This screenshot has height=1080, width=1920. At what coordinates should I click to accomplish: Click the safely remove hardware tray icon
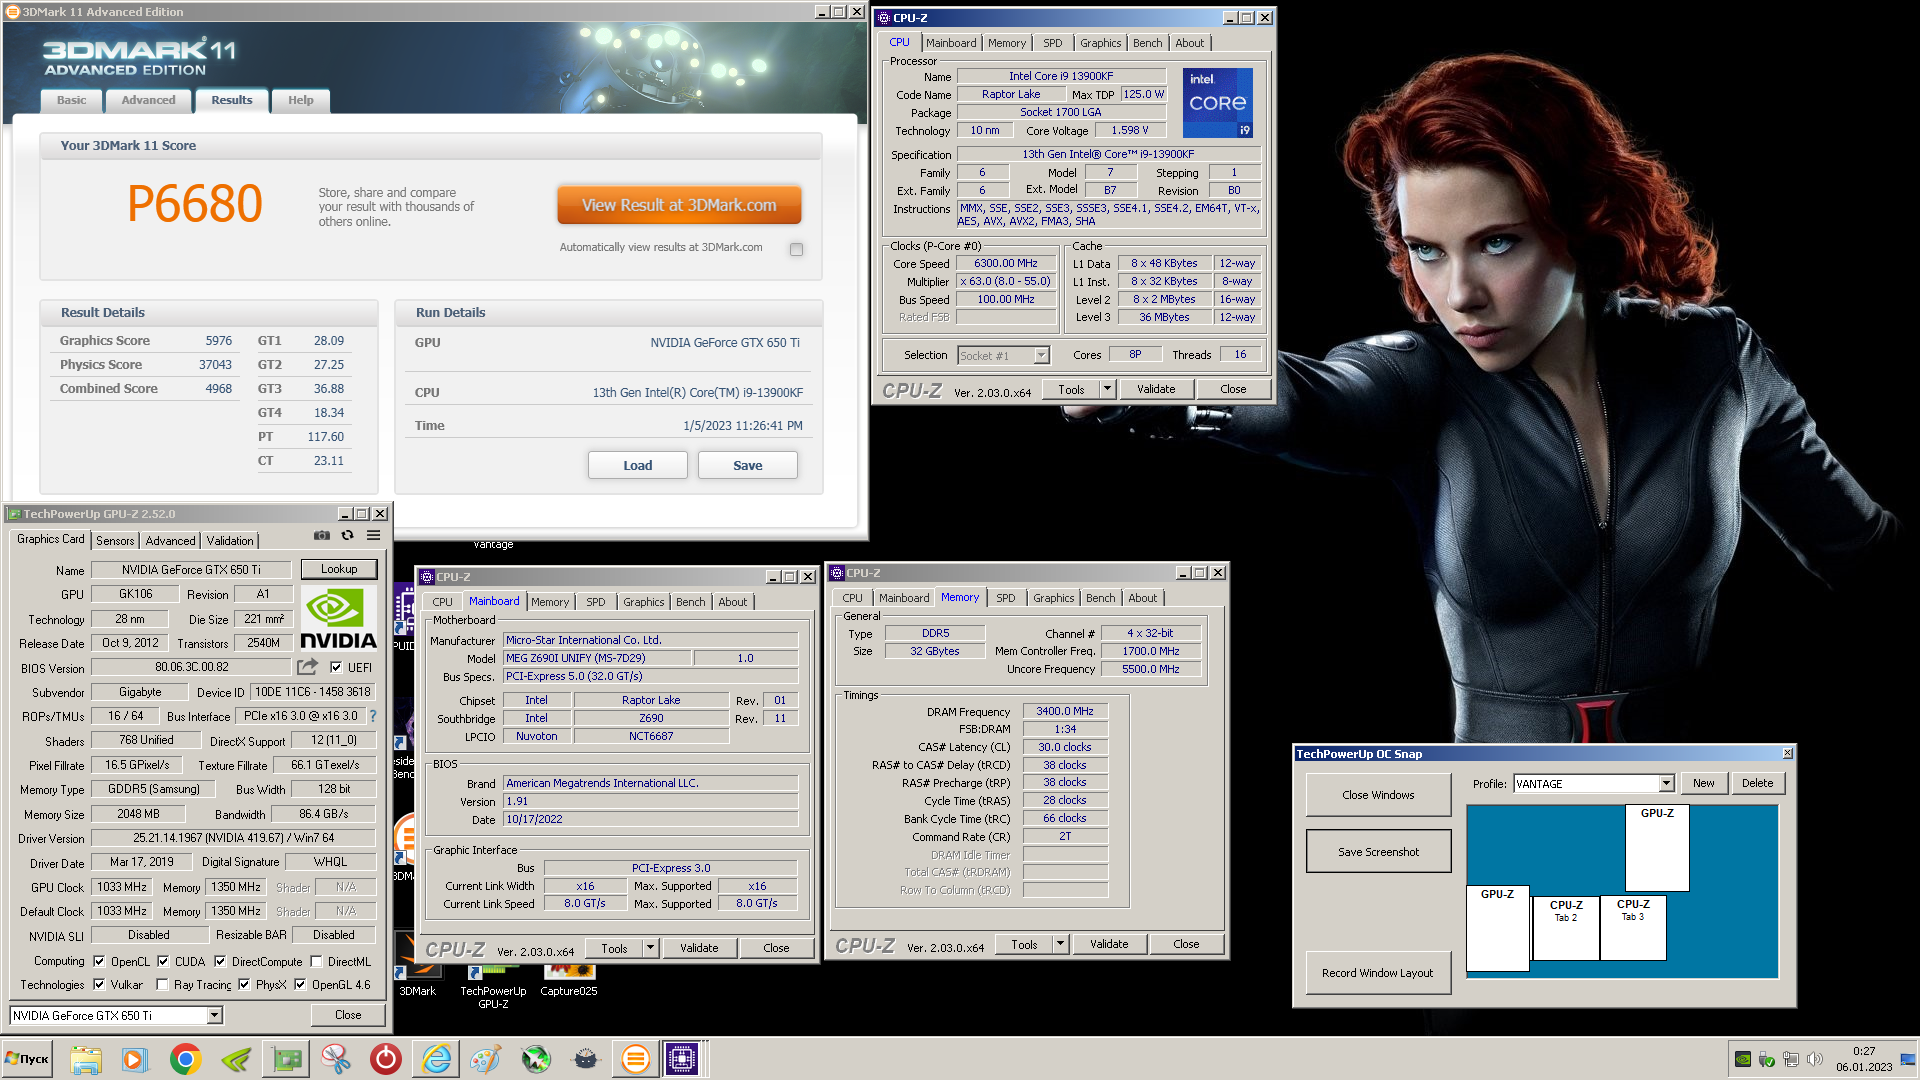point(1767,1059)
